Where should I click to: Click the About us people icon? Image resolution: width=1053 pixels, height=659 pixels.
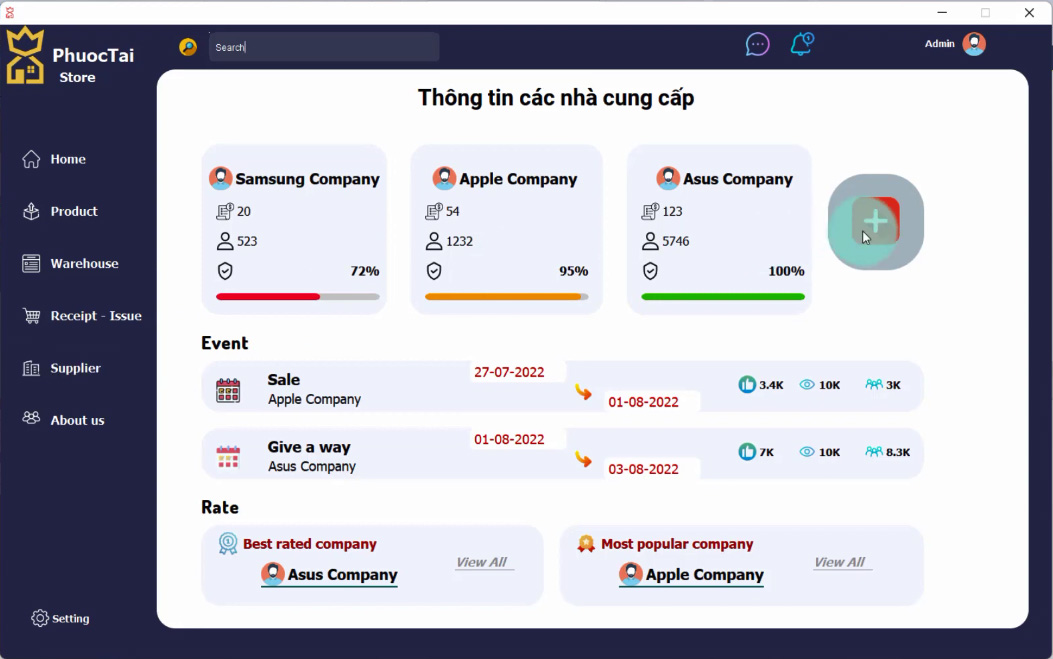[x=31, y=418]
